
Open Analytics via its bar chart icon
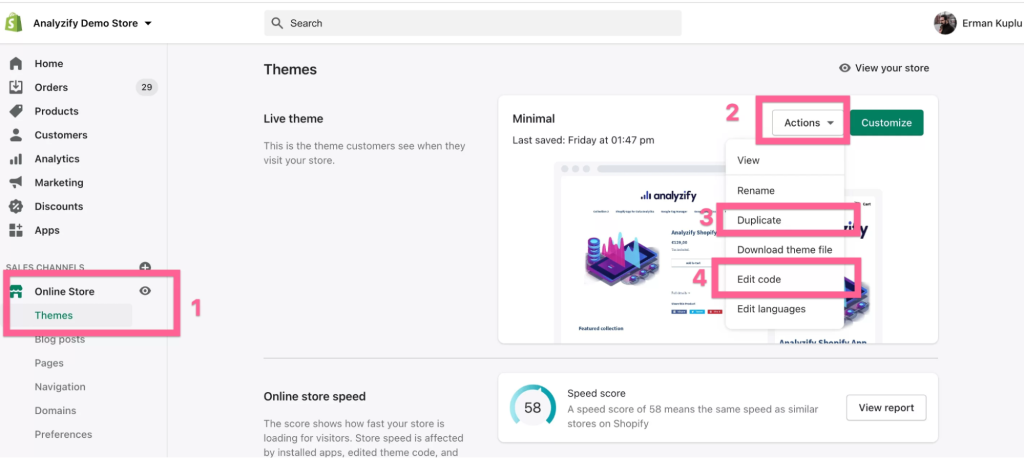tap(16, 159)
